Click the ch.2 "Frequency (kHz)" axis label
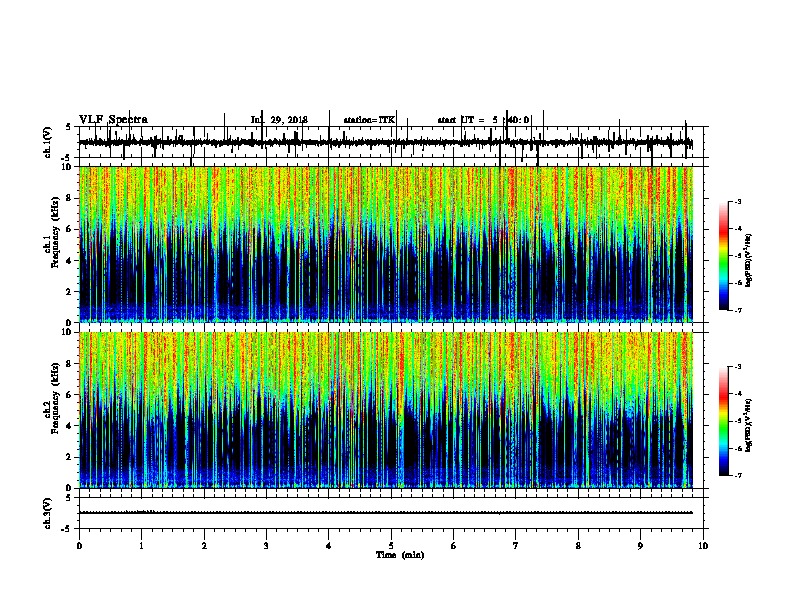Image resolution: width=792 pixels, height=612 pixels. click(x=55, y=398)
